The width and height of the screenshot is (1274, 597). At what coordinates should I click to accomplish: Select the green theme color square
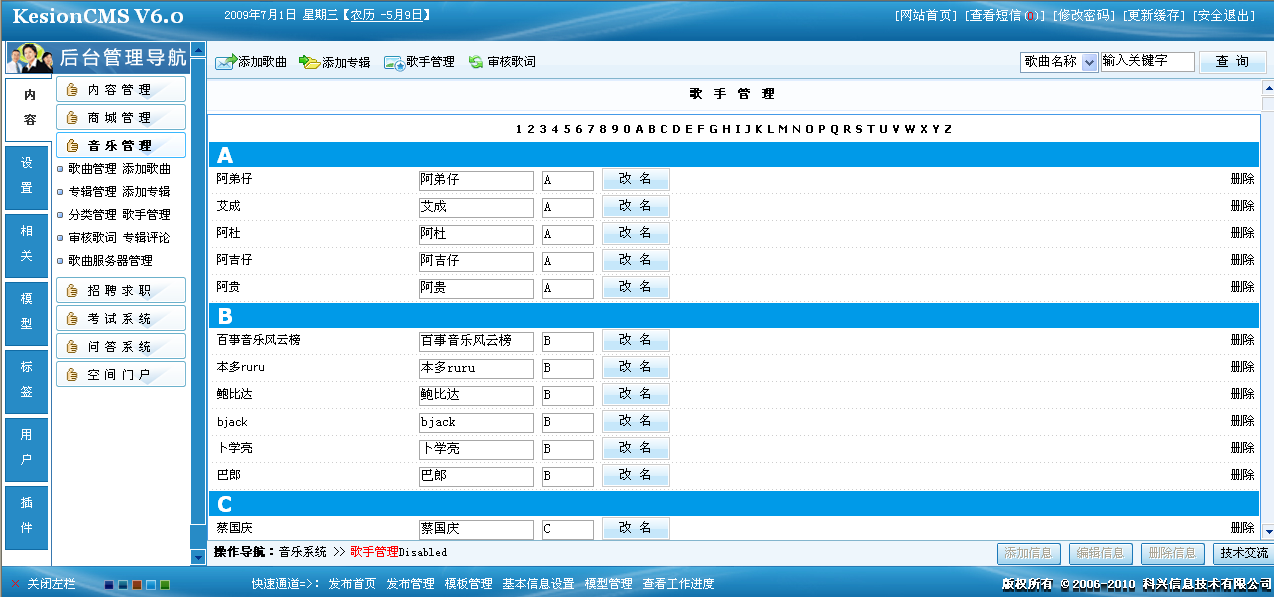(165, 585)
